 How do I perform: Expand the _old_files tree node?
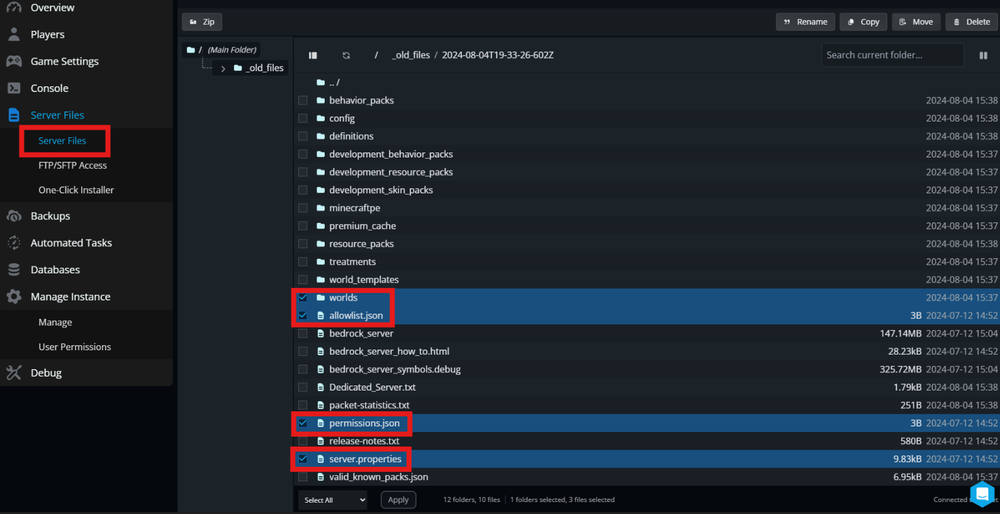tap(223, 69)
